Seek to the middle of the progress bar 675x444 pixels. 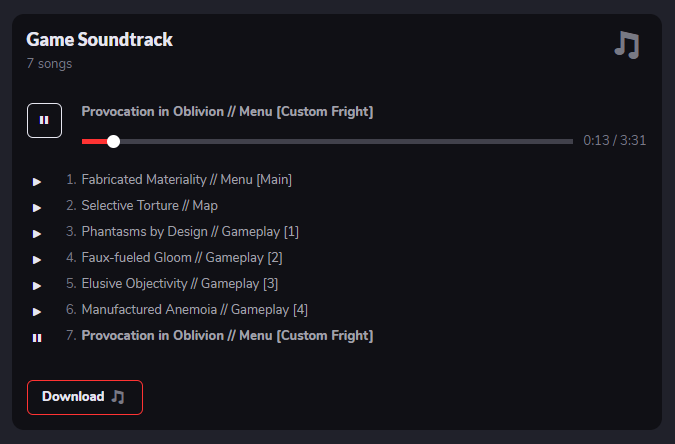coord(328,141)
